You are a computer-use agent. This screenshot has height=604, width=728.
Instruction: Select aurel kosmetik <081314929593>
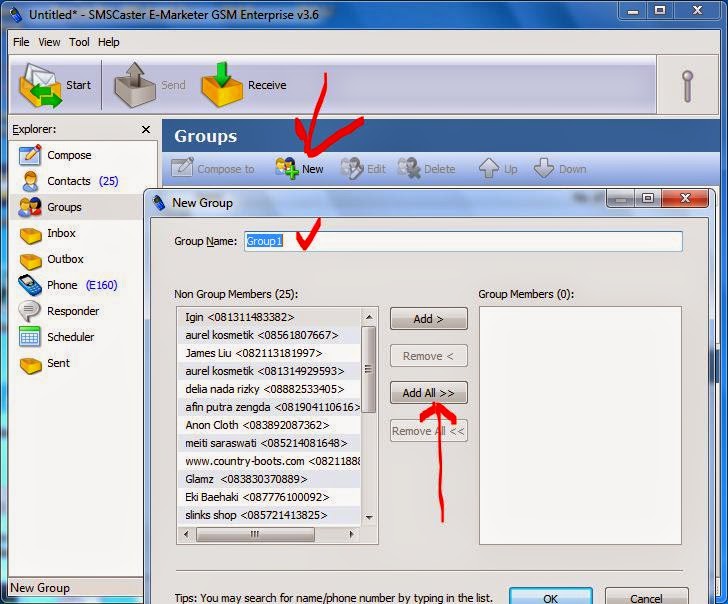[x=269, y=371]
